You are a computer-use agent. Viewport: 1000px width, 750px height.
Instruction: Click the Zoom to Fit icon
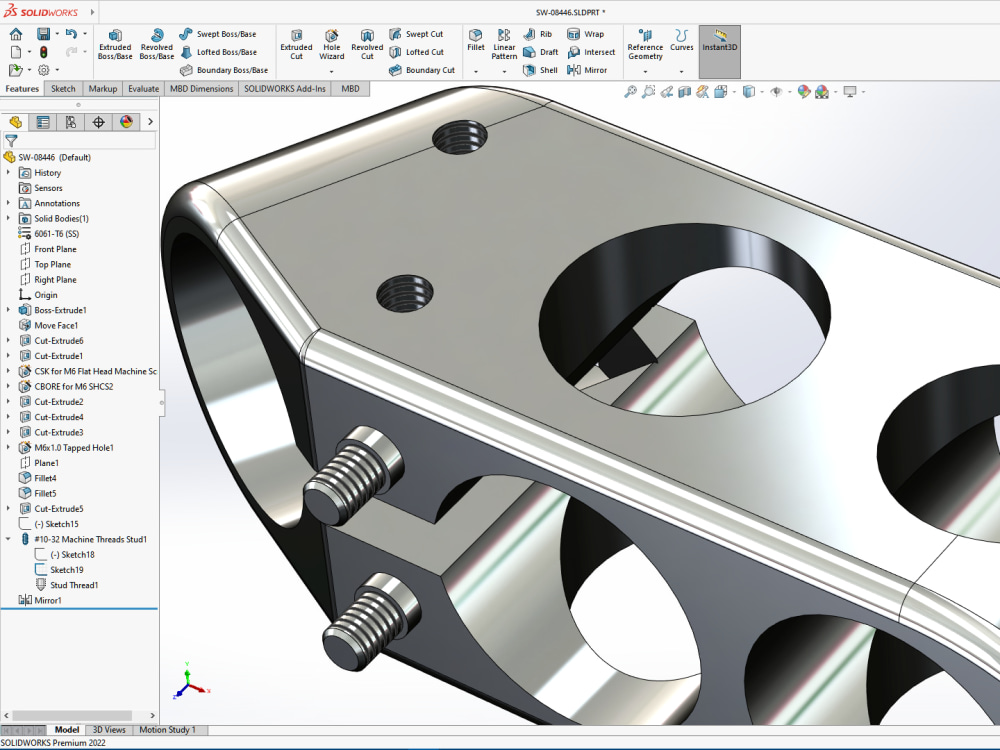point(630,91)
